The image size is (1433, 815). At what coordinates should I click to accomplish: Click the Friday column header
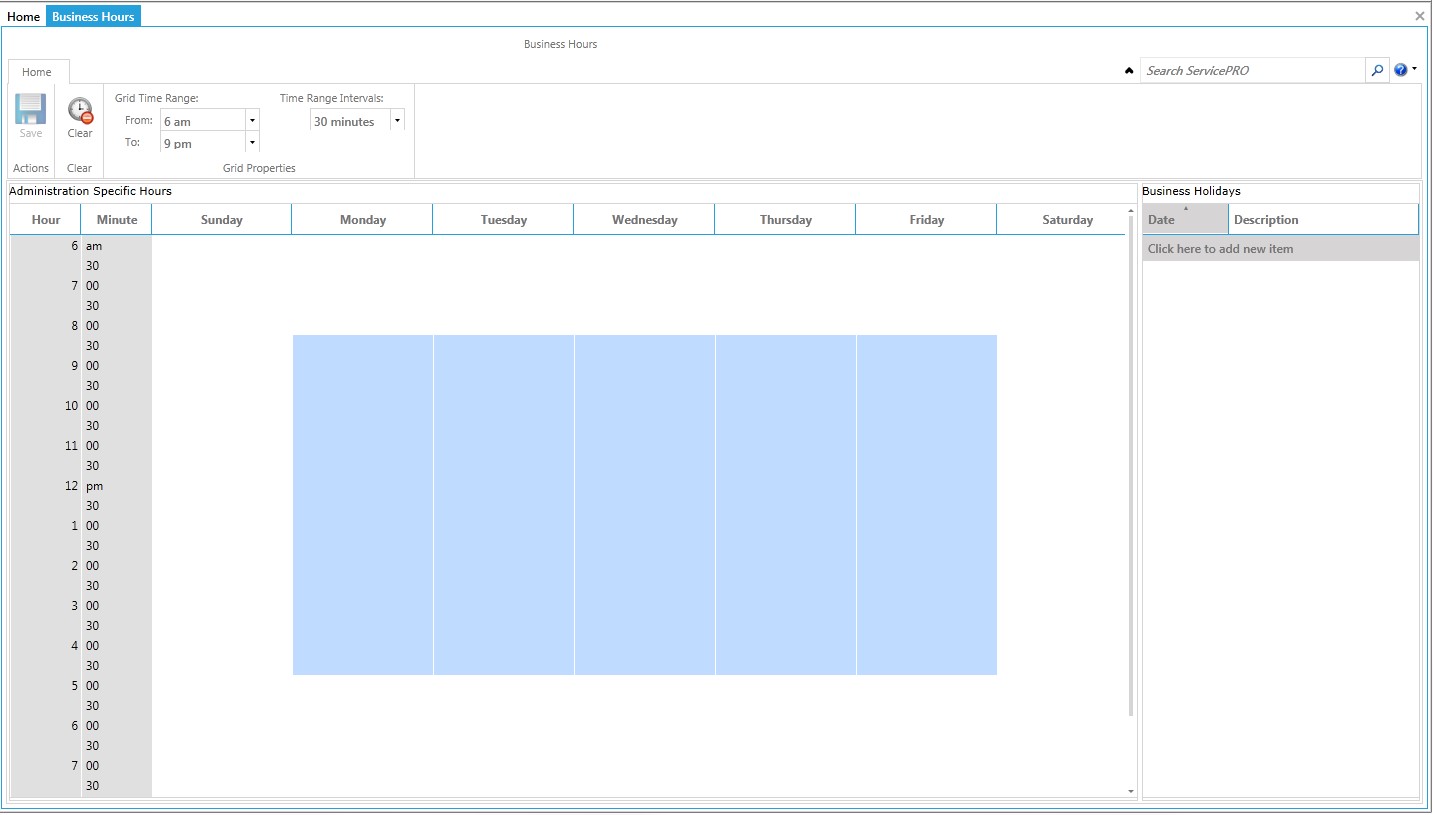pos(927,219)
